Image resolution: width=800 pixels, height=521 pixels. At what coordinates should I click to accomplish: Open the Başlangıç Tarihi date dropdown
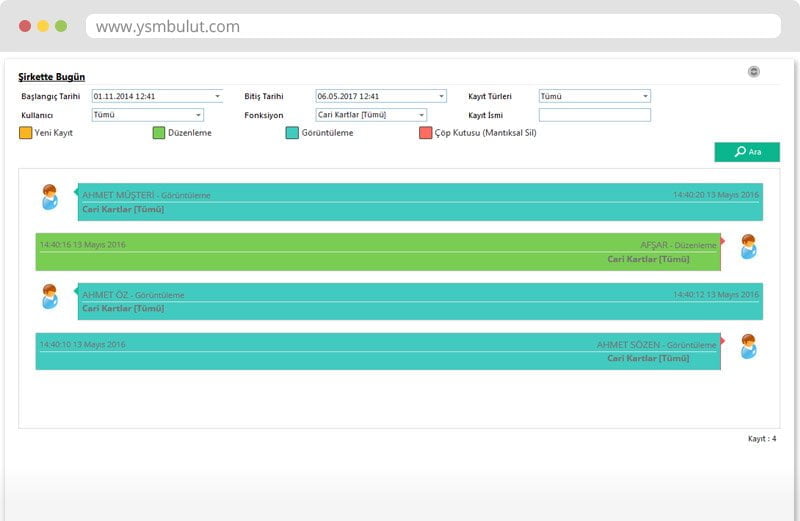(x=217, y=97)
